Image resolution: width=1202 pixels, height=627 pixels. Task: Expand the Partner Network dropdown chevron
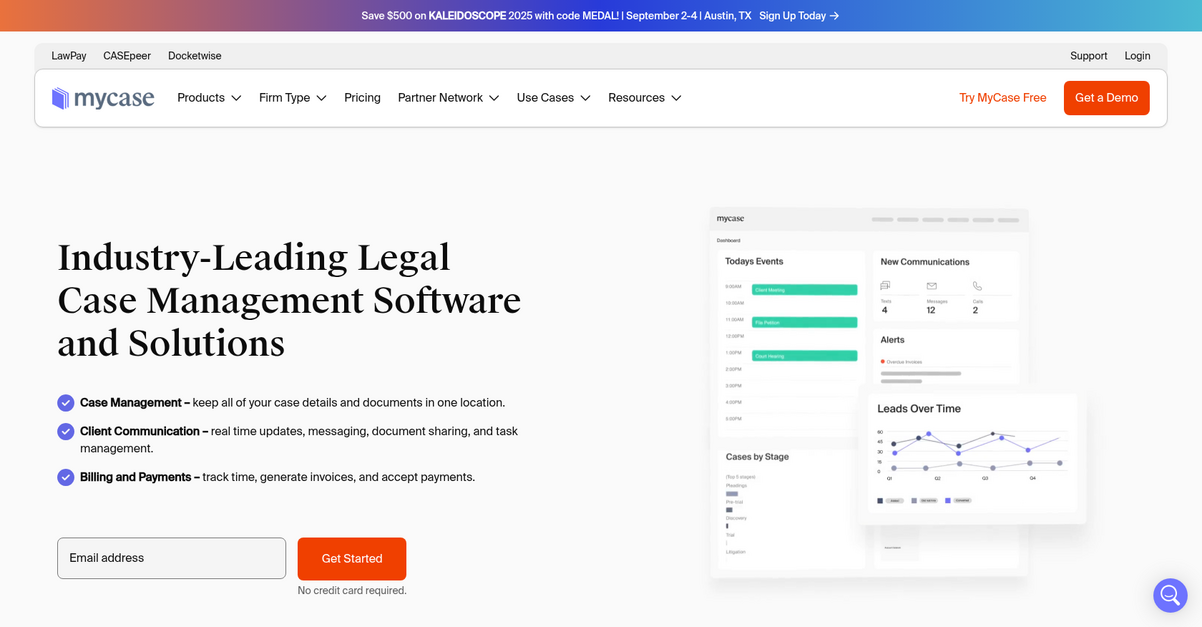tap(493, 98)
